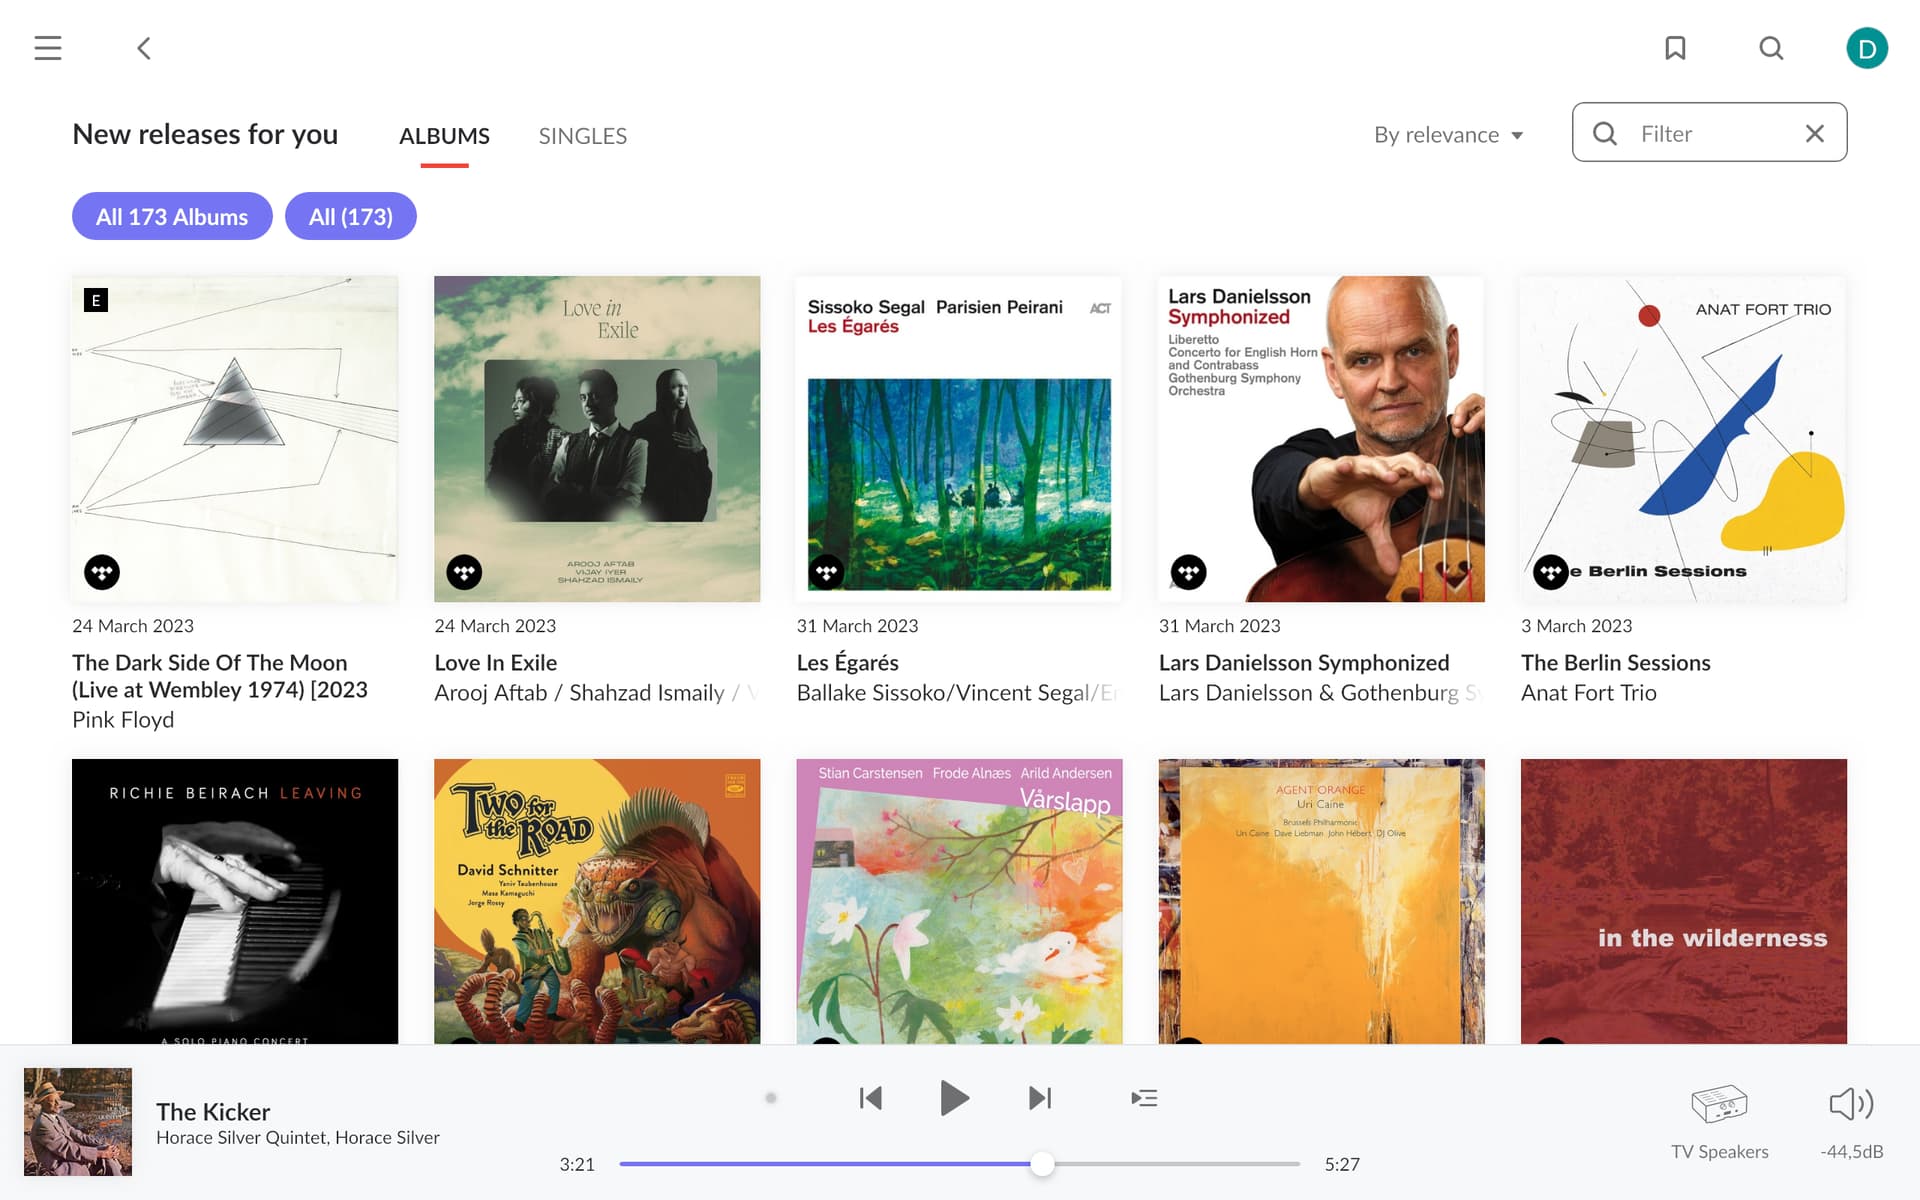
Task: Clear the filter field with X
Action: point(1814,133)
